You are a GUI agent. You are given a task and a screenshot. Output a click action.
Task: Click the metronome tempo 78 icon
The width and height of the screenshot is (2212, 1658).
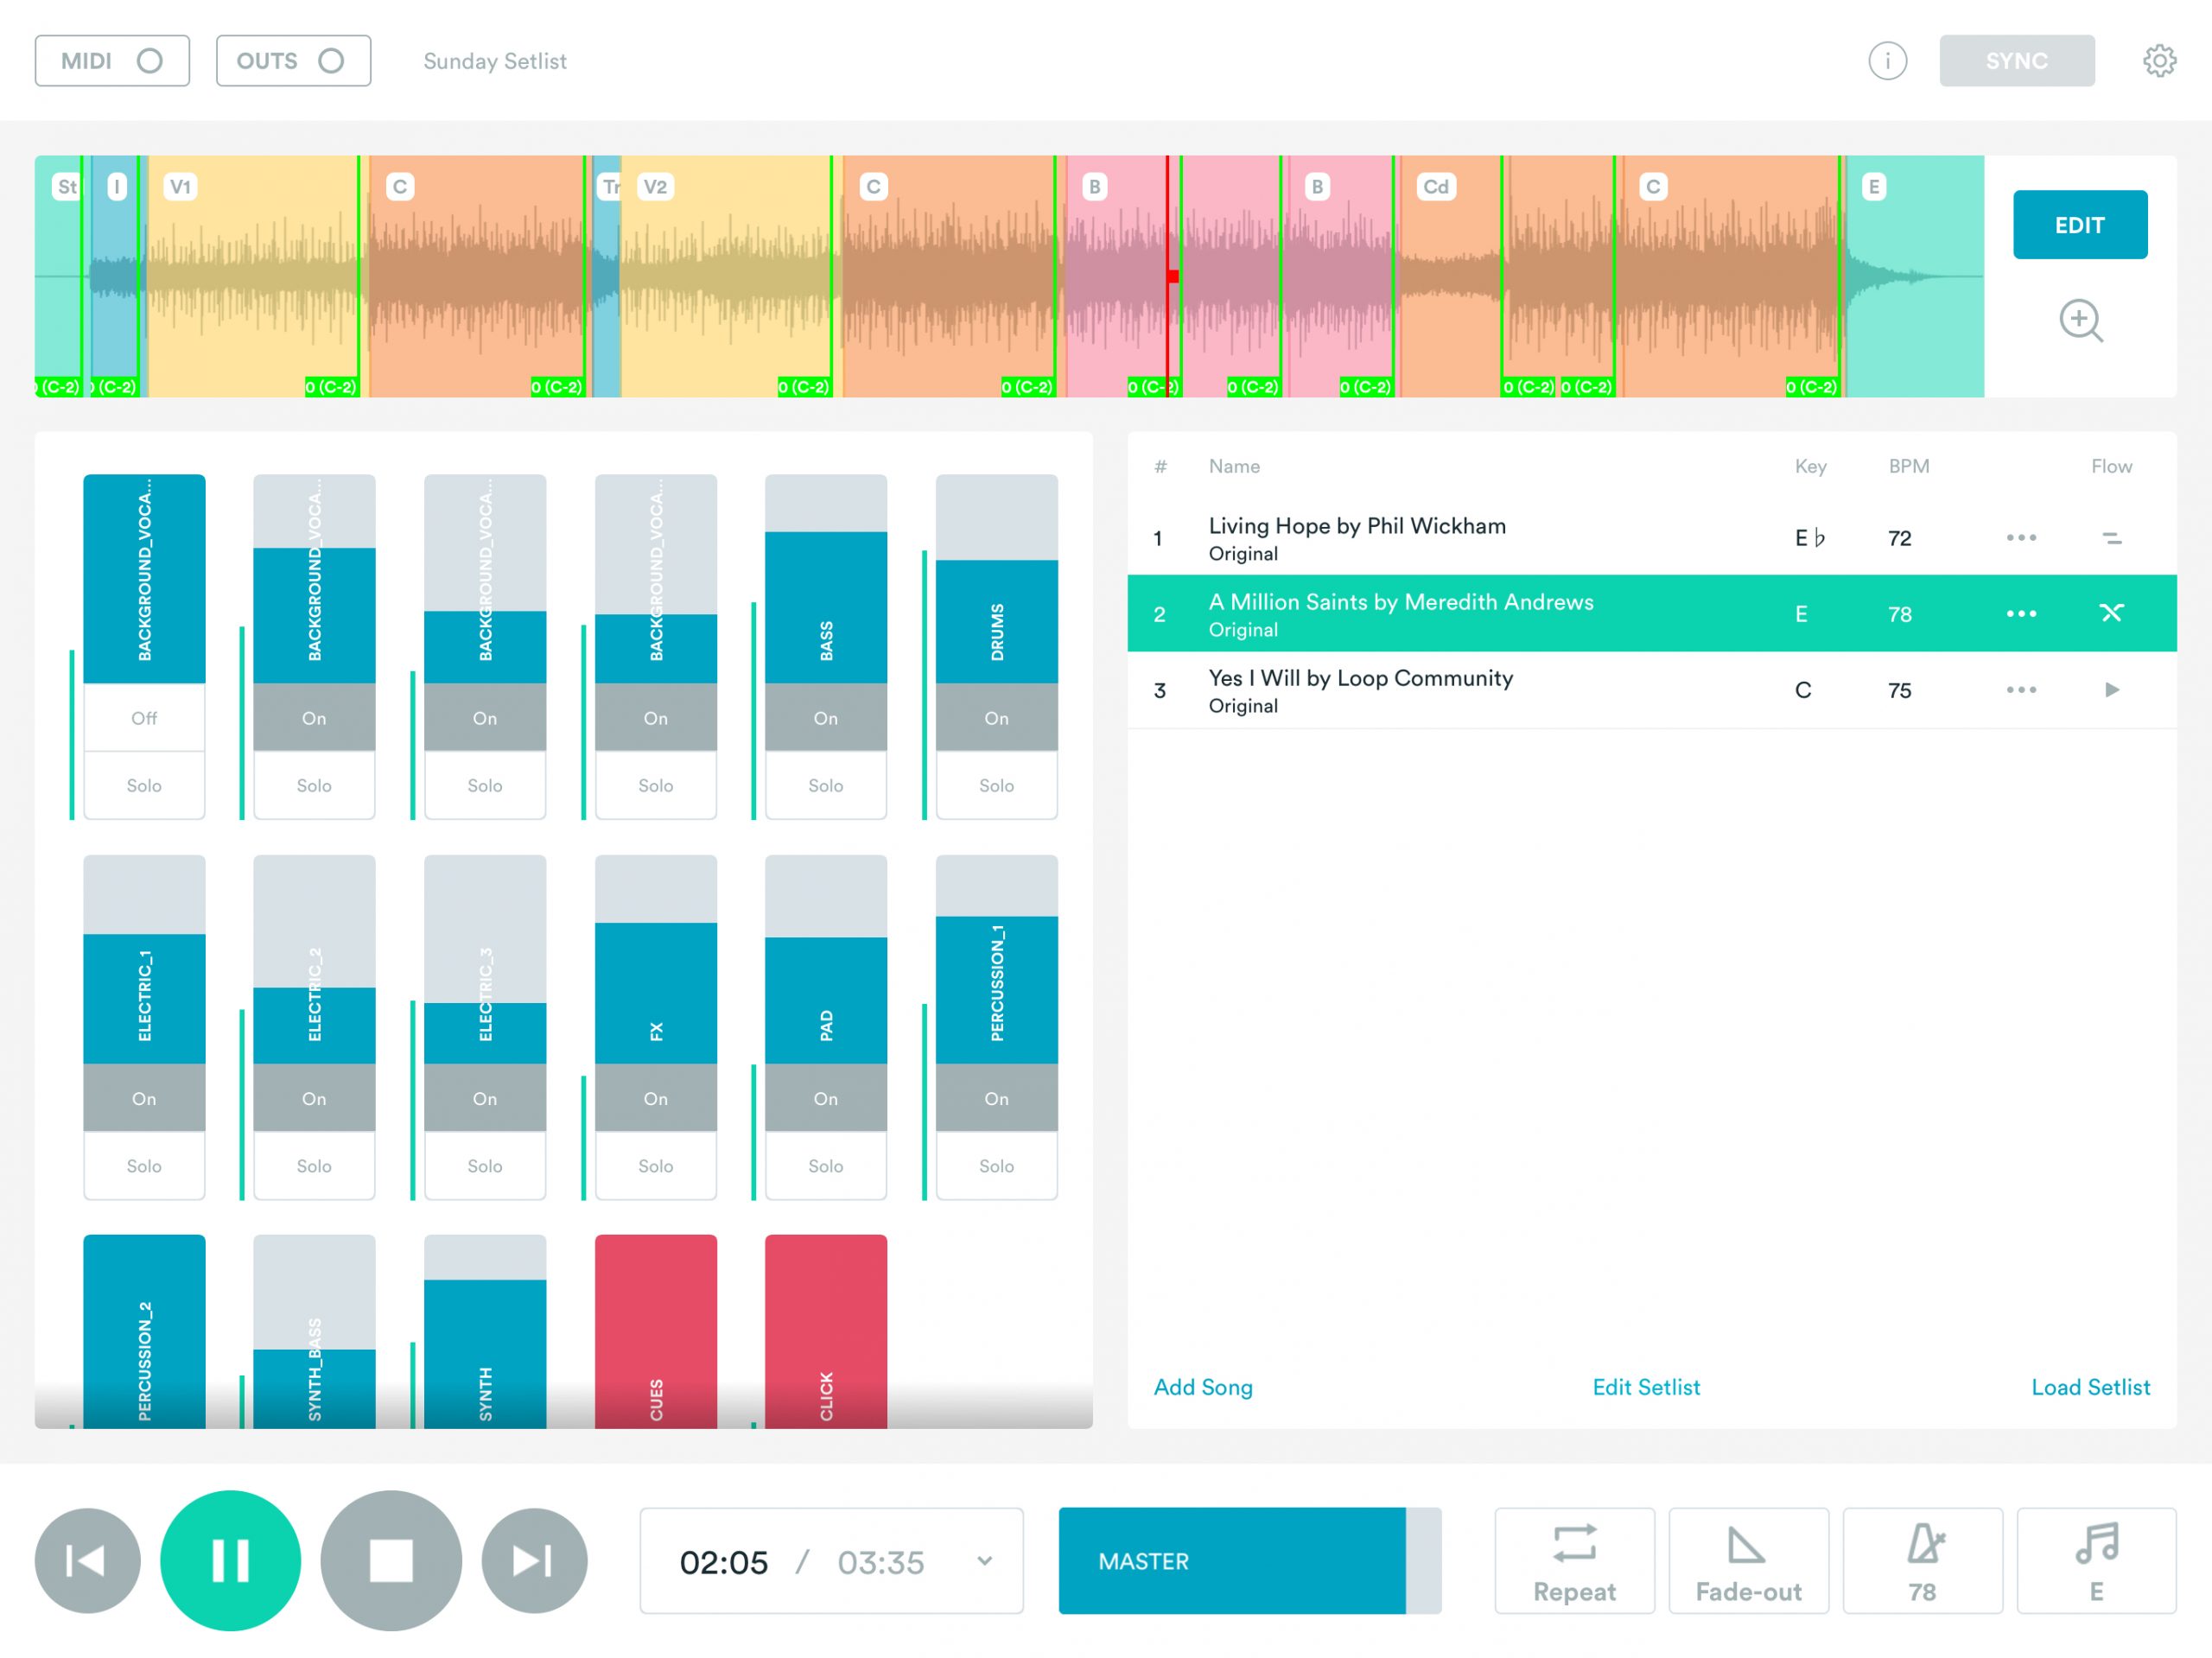1922,1560
